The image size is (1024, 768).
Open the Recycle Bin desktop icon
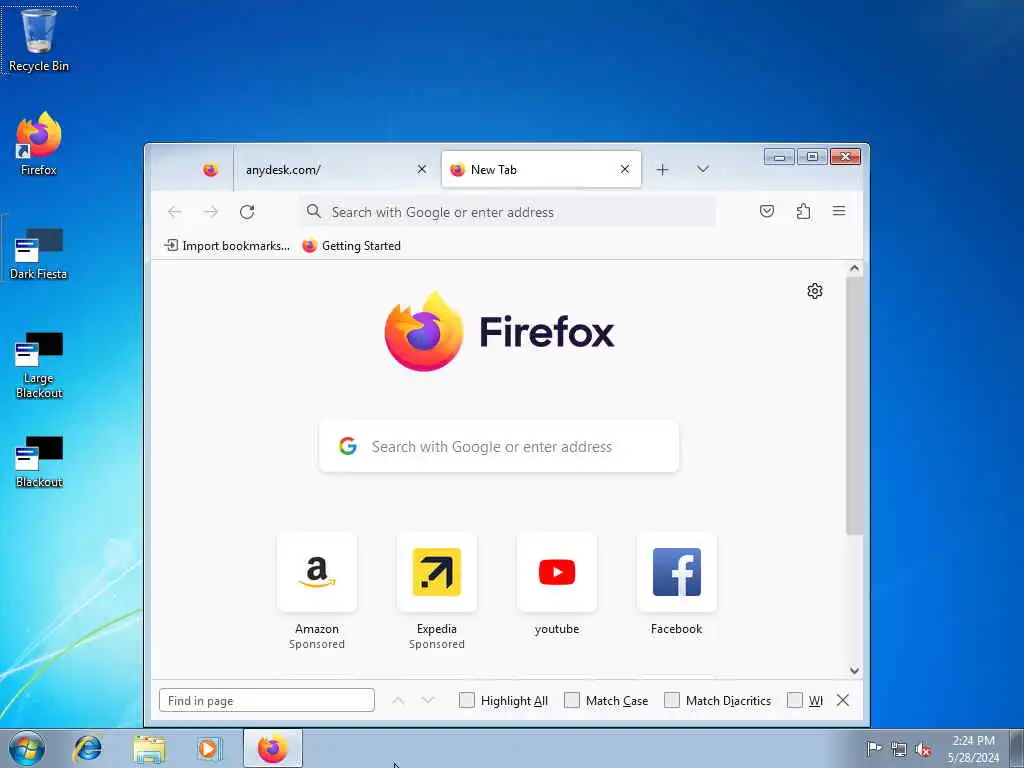click(x=39, y=39)
